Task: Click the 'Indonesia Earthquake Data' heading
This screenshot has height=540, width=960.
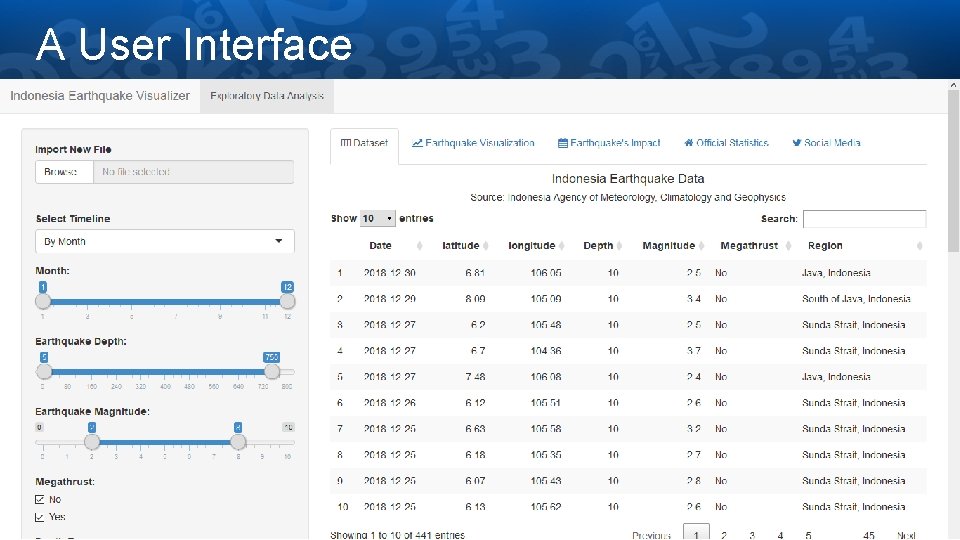Action: click(628, 179)
